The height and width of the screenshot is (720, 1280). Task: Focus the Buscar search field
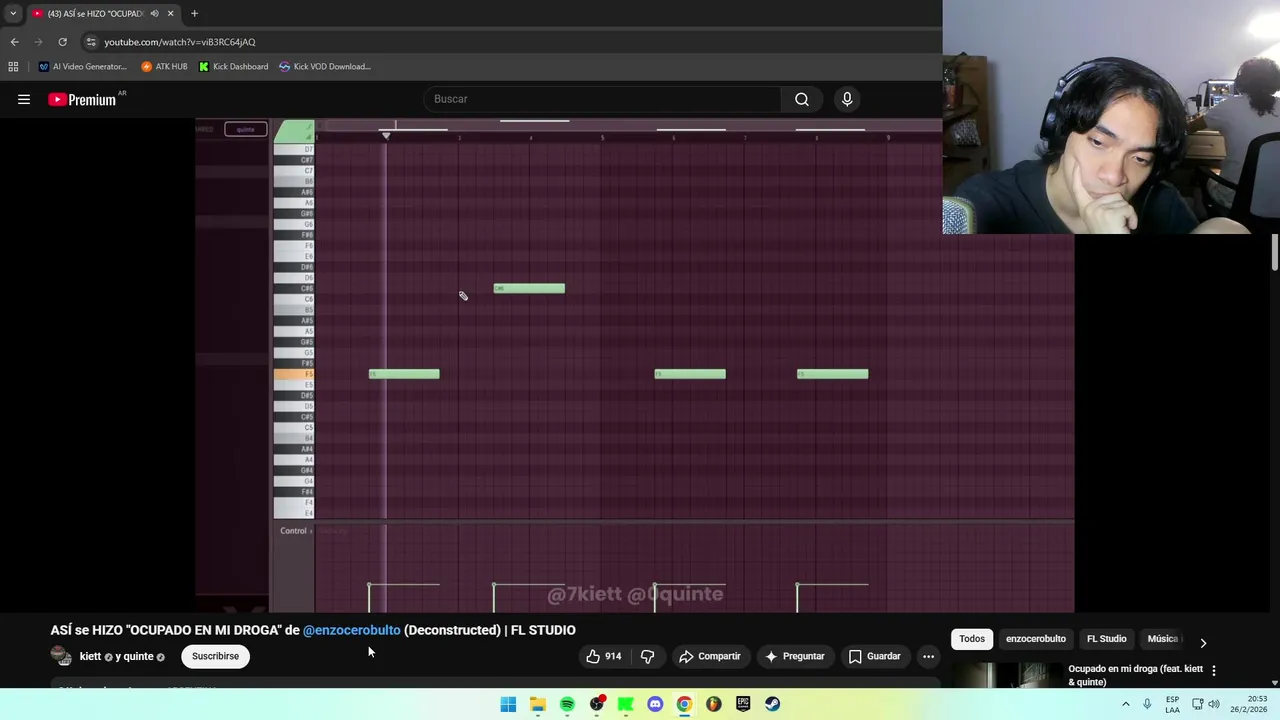(602, 99)
